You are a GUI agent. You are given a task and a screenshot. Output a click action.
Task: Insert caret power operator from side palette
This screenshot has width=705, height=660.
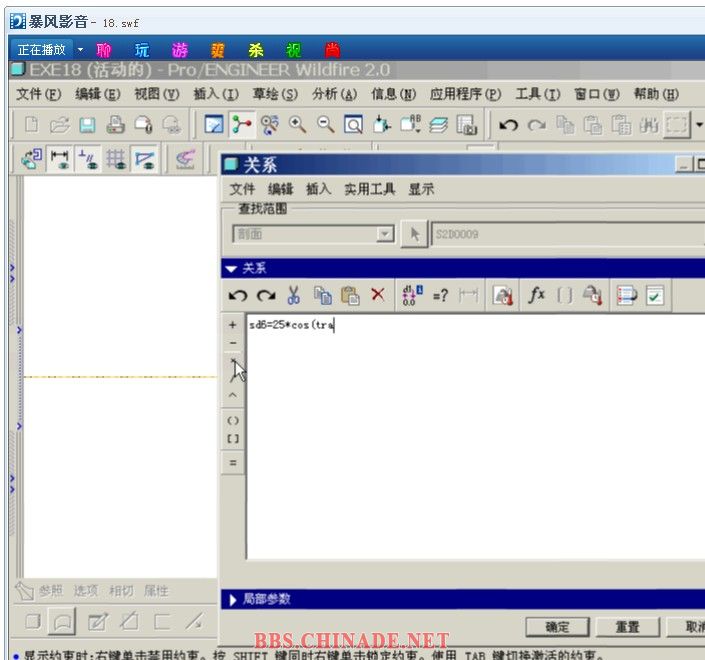point(232,395)
